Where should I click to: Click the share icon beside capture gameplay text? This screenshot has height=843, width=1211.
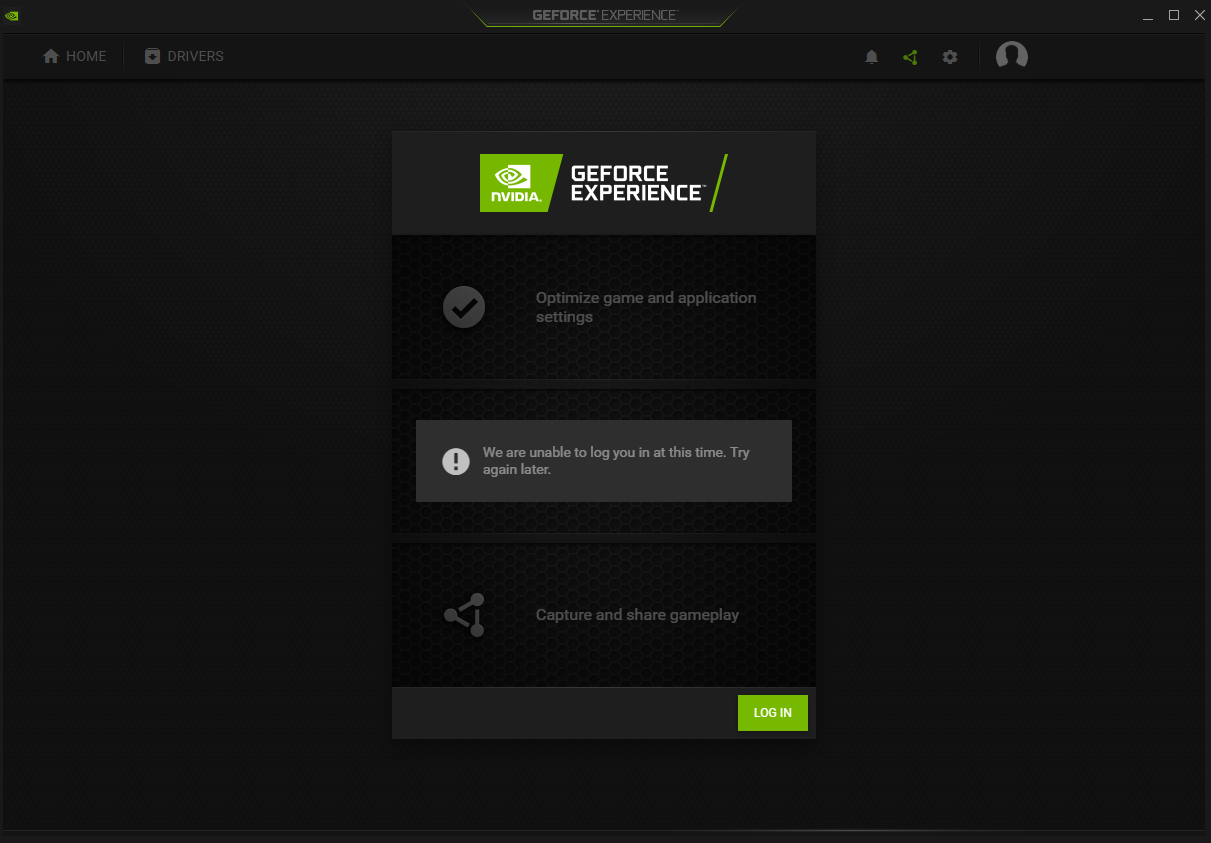[463, 615]
